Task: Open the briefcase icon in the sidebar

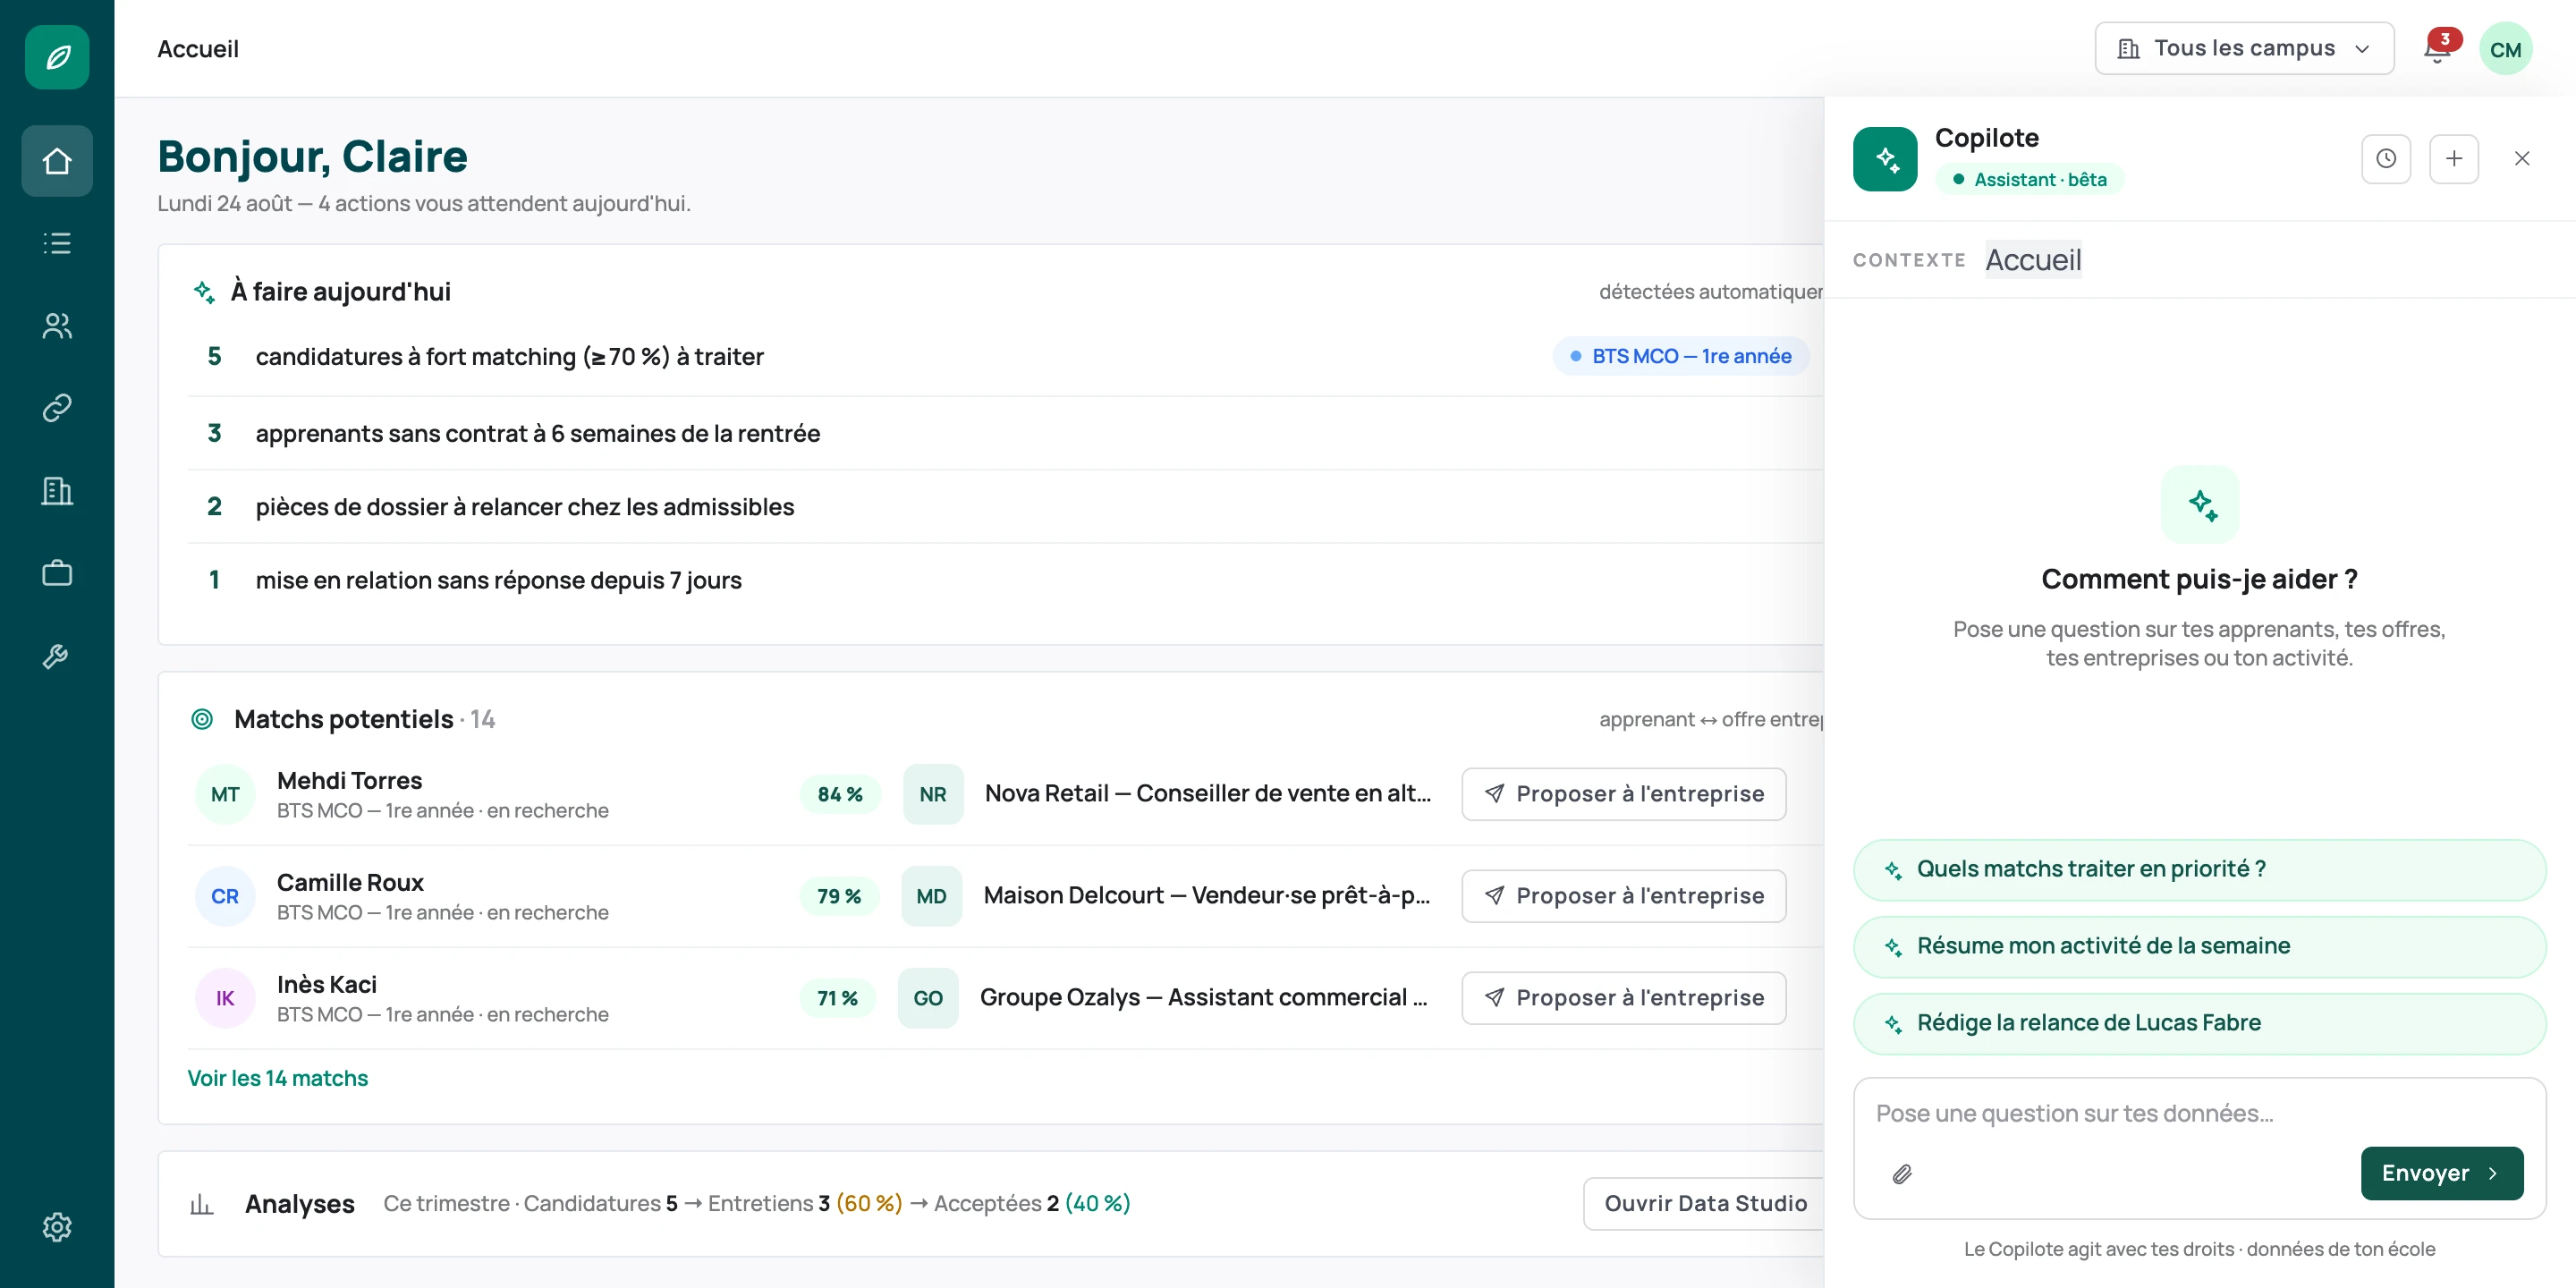Action: coord(57,573)
